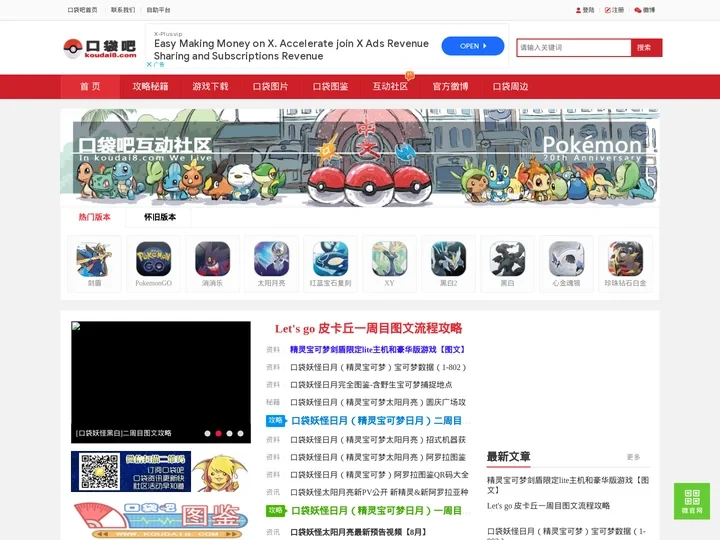Click the arrow on the ad OPEN button

(484, 46)
